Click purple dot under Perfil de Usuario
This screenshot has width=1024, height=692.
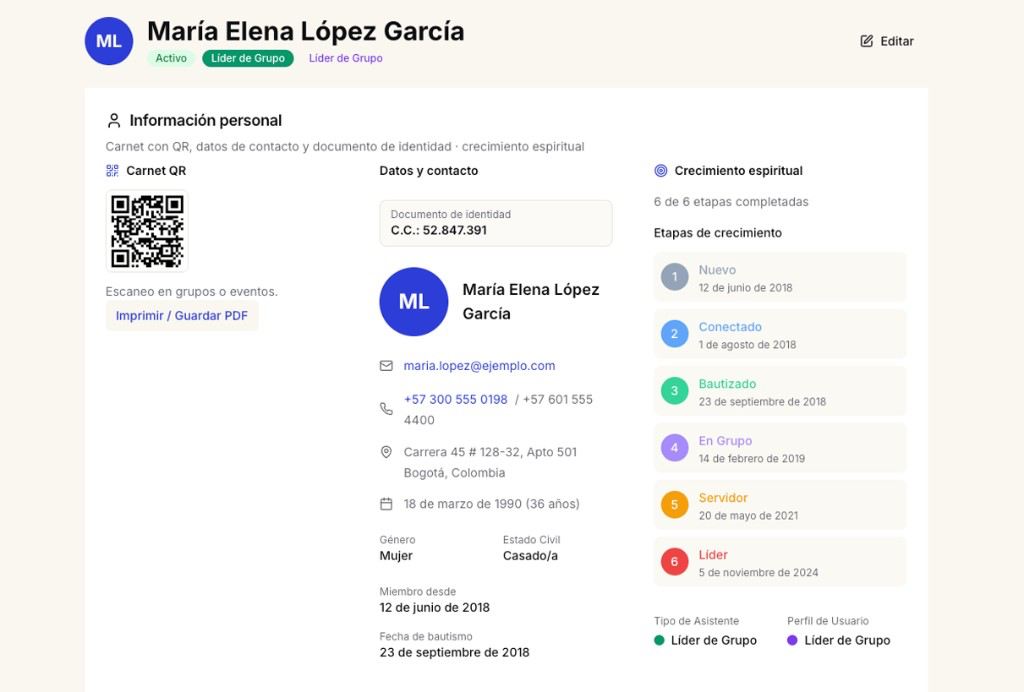pyautogui.click(x=792, y=640)
